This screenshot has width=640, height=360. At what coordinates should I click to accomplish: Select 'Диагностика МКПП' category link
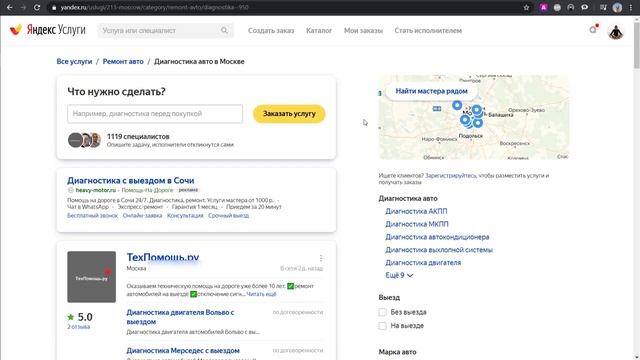tap(417, 224)
